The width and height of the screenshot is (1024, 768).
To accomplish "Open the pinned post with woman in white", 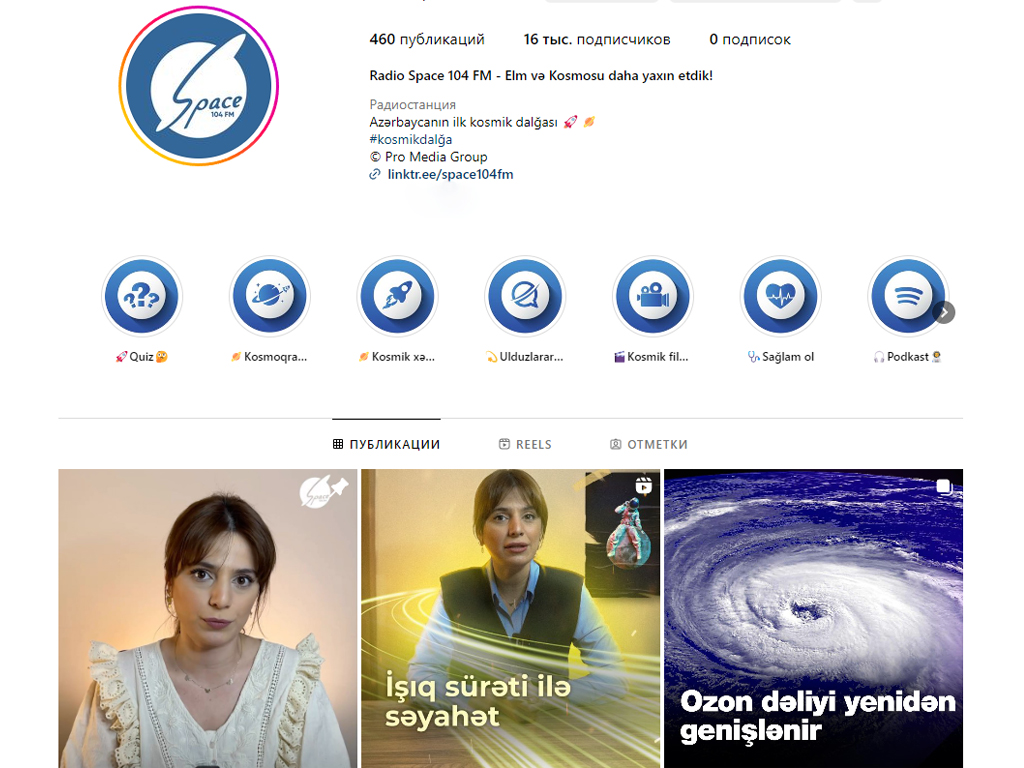I will point(208,618).
